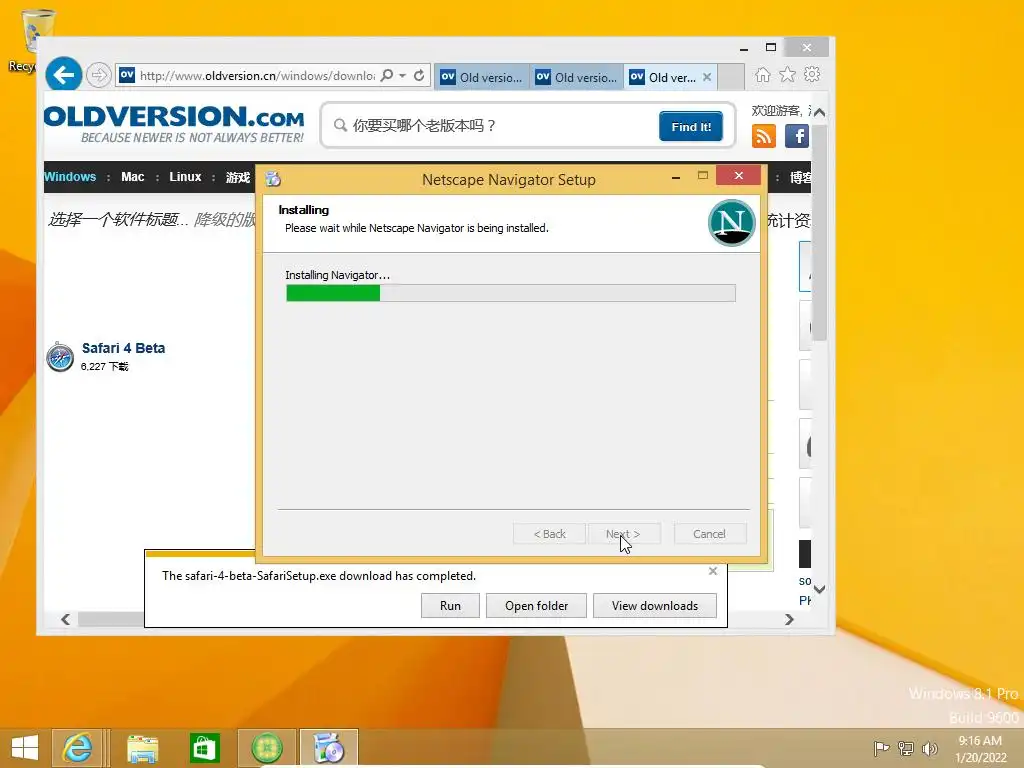
Task: Minimize the Netscape Navigator Setup window
Action: pyautogui.click(x=676, y=176)
